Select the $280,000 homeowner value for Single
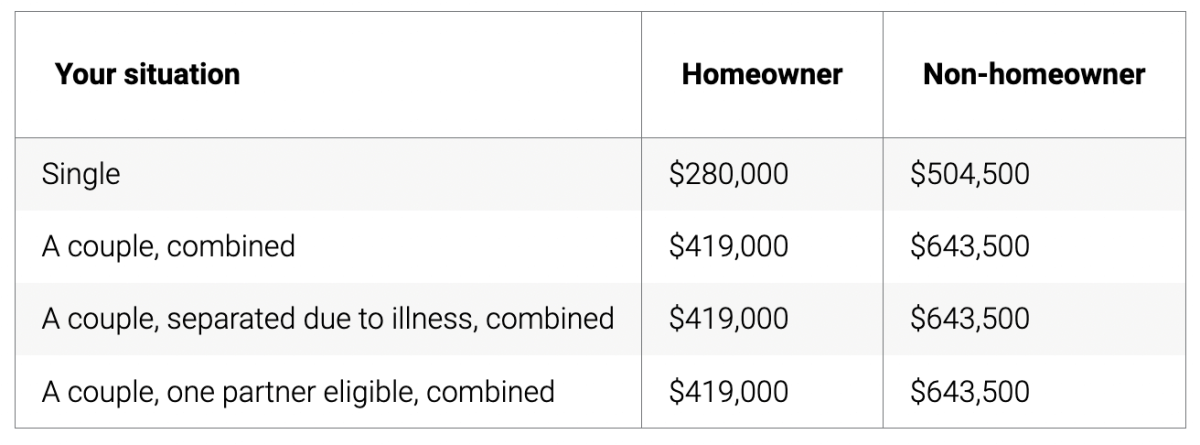 tap(728, 174)
